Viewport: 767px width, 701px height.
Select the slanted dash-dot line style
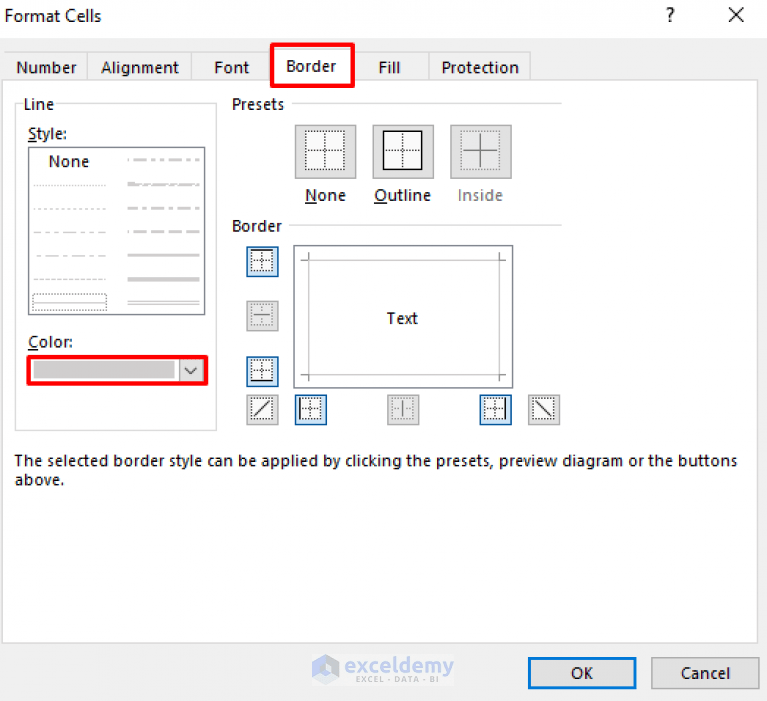point(163,184)
